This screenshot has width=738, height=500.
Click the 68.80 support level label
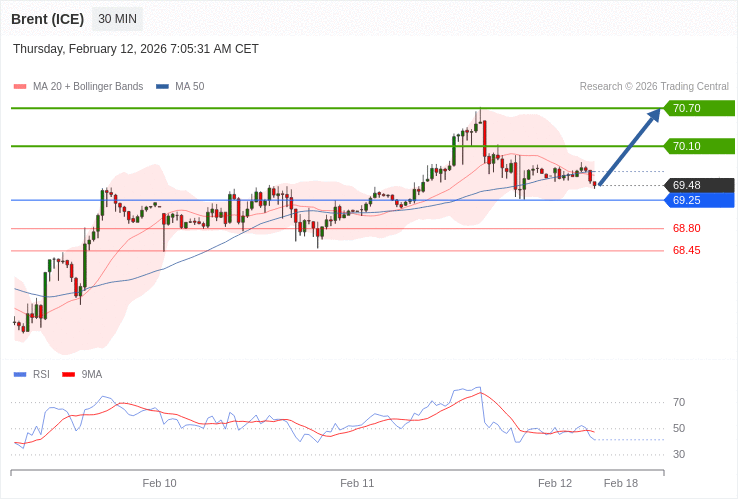[686, 228]
